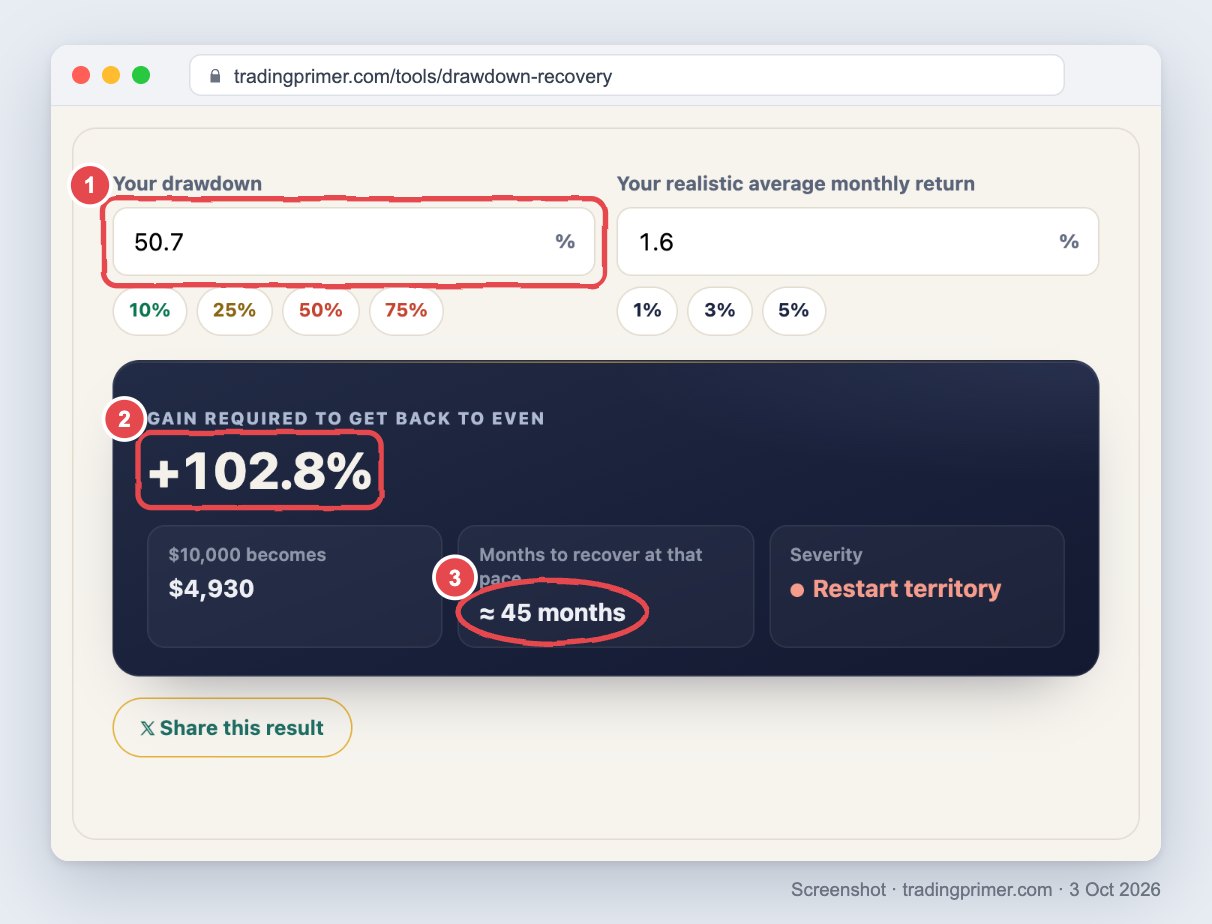Viewport: 1212px width, 924px height.
Task: Choose the 1% monthly return preset
Action: pos(647,310)
